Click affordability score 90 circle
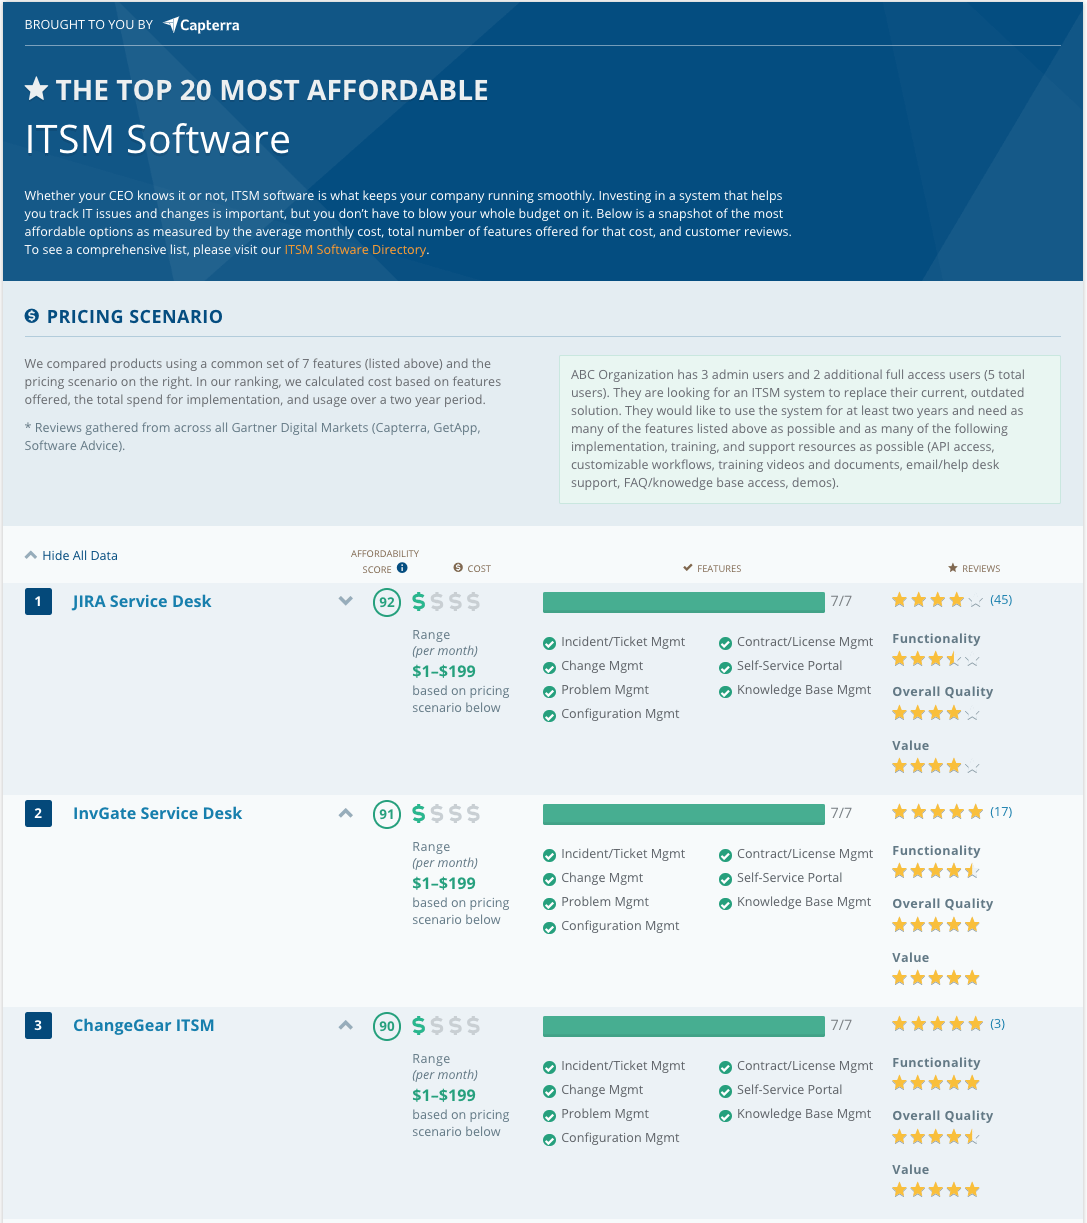This screenshot has width=1087, height=1223. 386,1027
